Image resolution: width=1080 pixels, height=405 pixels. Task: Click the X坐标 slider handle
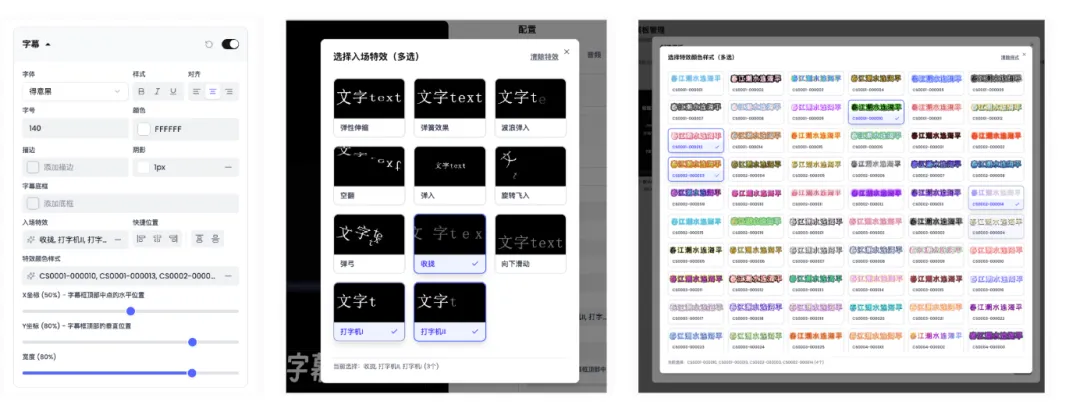click(x=131, y=311)
